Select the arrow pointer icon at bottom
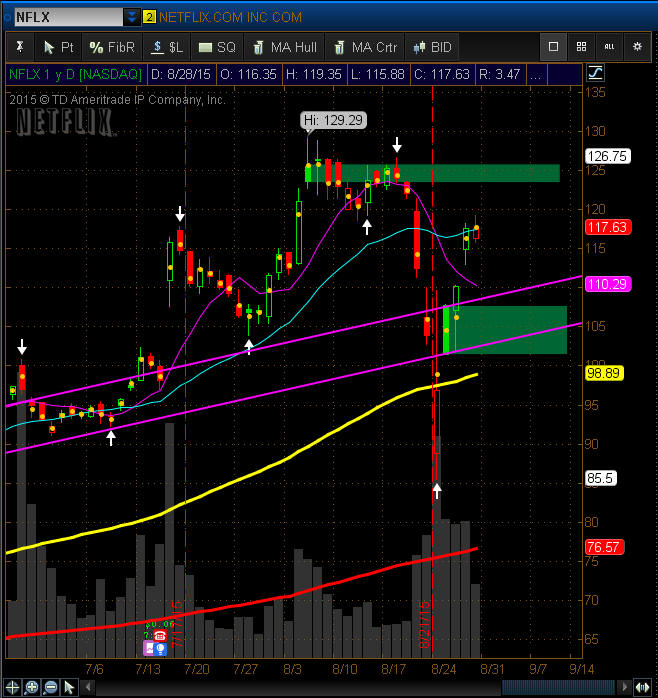The image size is (658, 698). coord(69,687)
